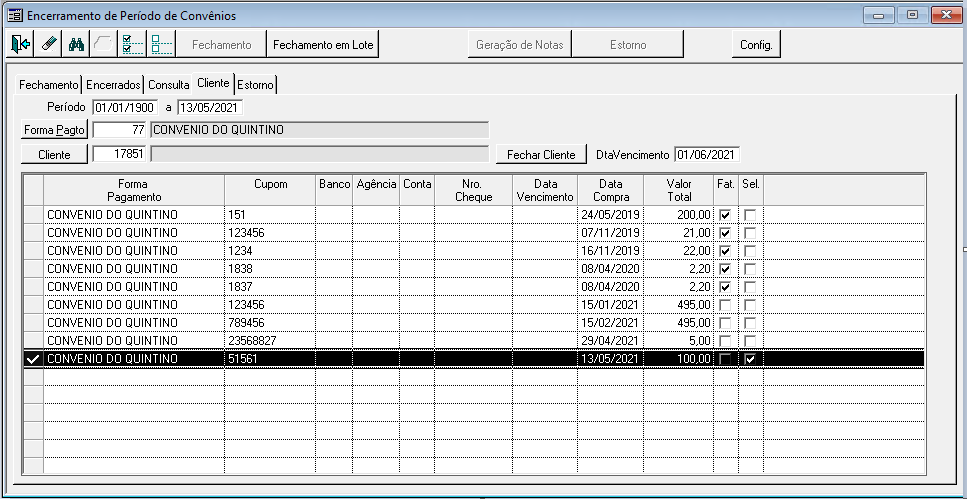Click the period end date 13/05/2021 field
Viewport: 967px width, 499px height.
tap(210, 107)
